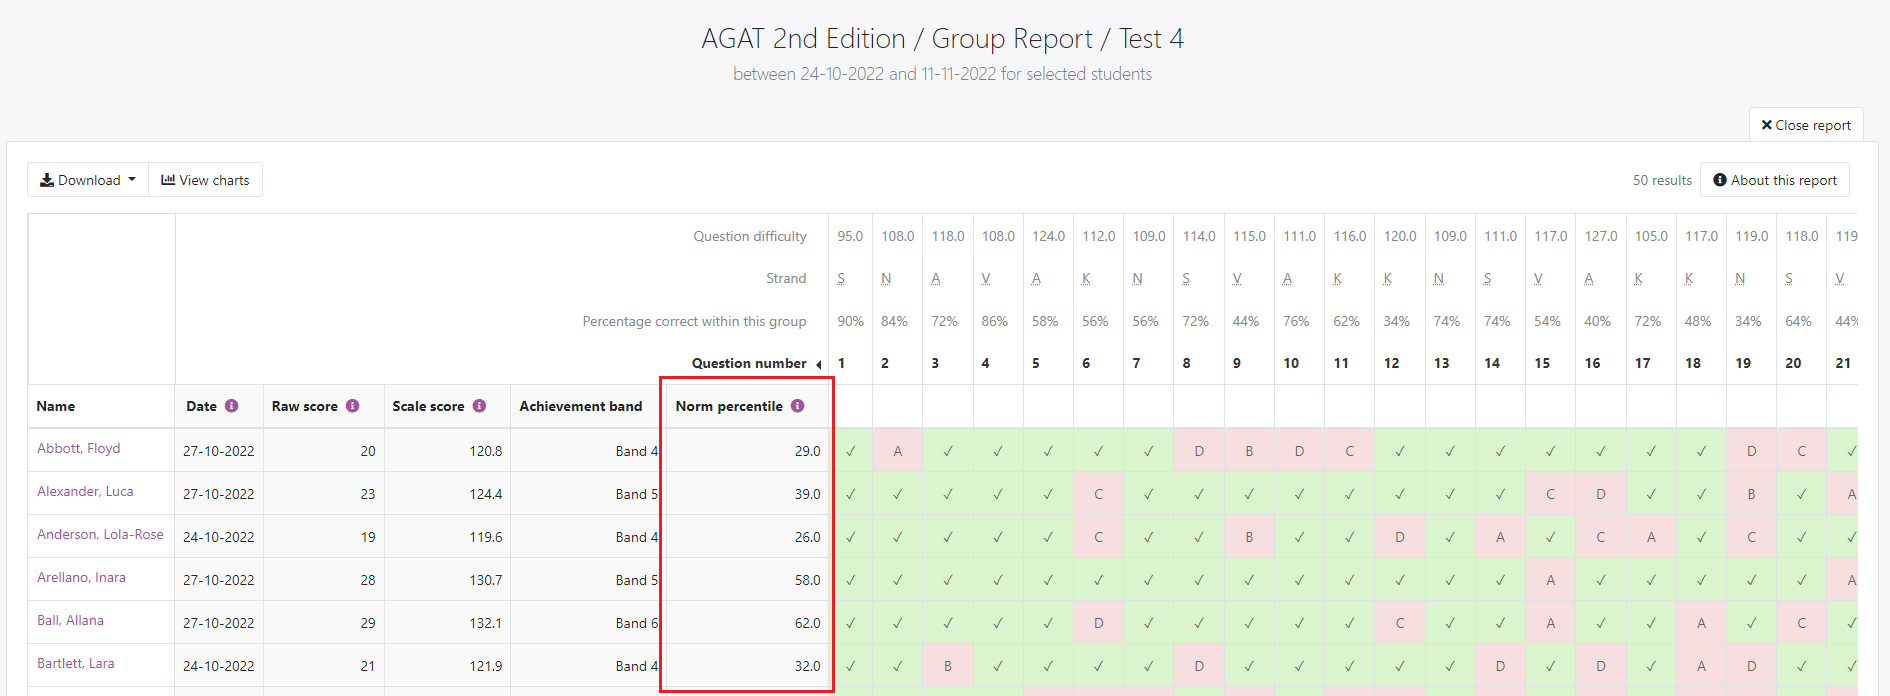Click the Scale score info icon
The image size is (1890, 696).
point(479,406)
